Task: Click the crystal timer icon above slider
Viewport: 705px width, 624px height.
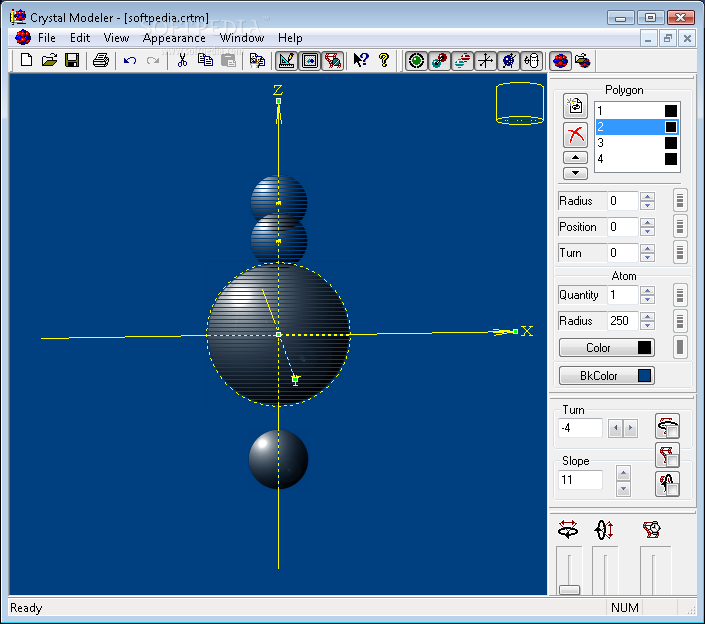Action: click(651, 529)
